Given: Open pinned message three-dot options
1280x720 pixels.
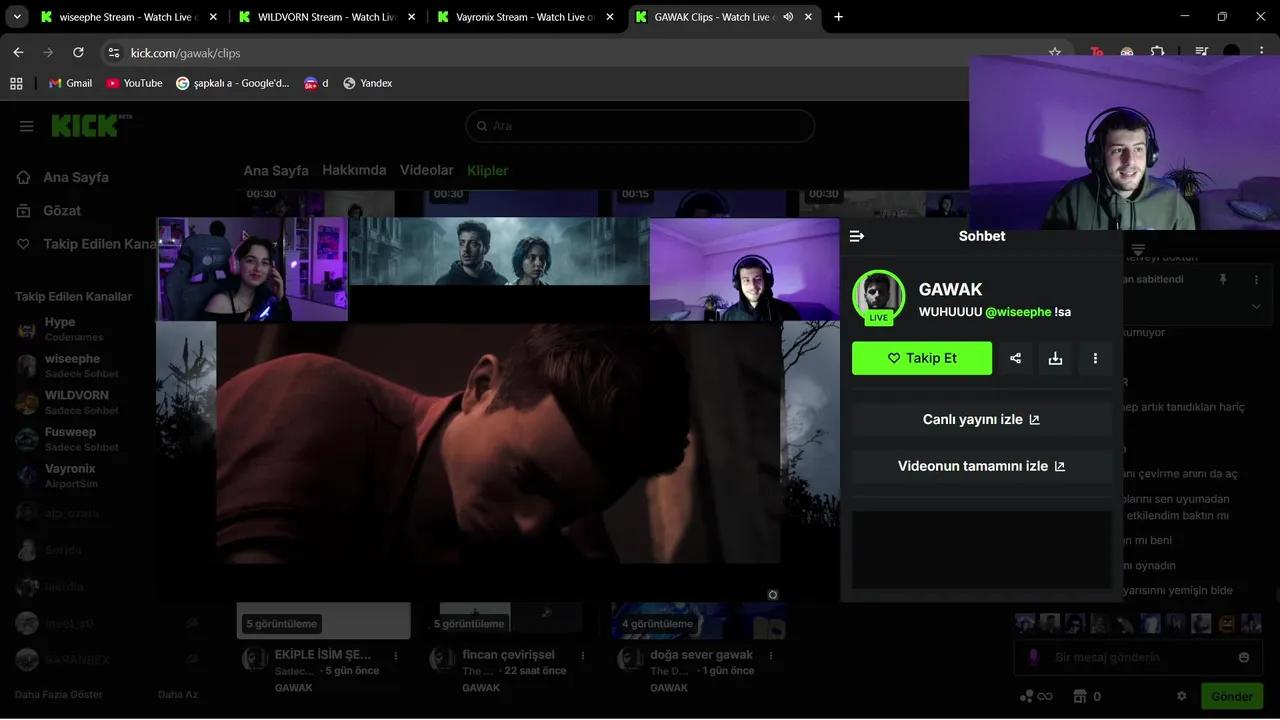Looking at the screenshot, I should point(1256,280).
